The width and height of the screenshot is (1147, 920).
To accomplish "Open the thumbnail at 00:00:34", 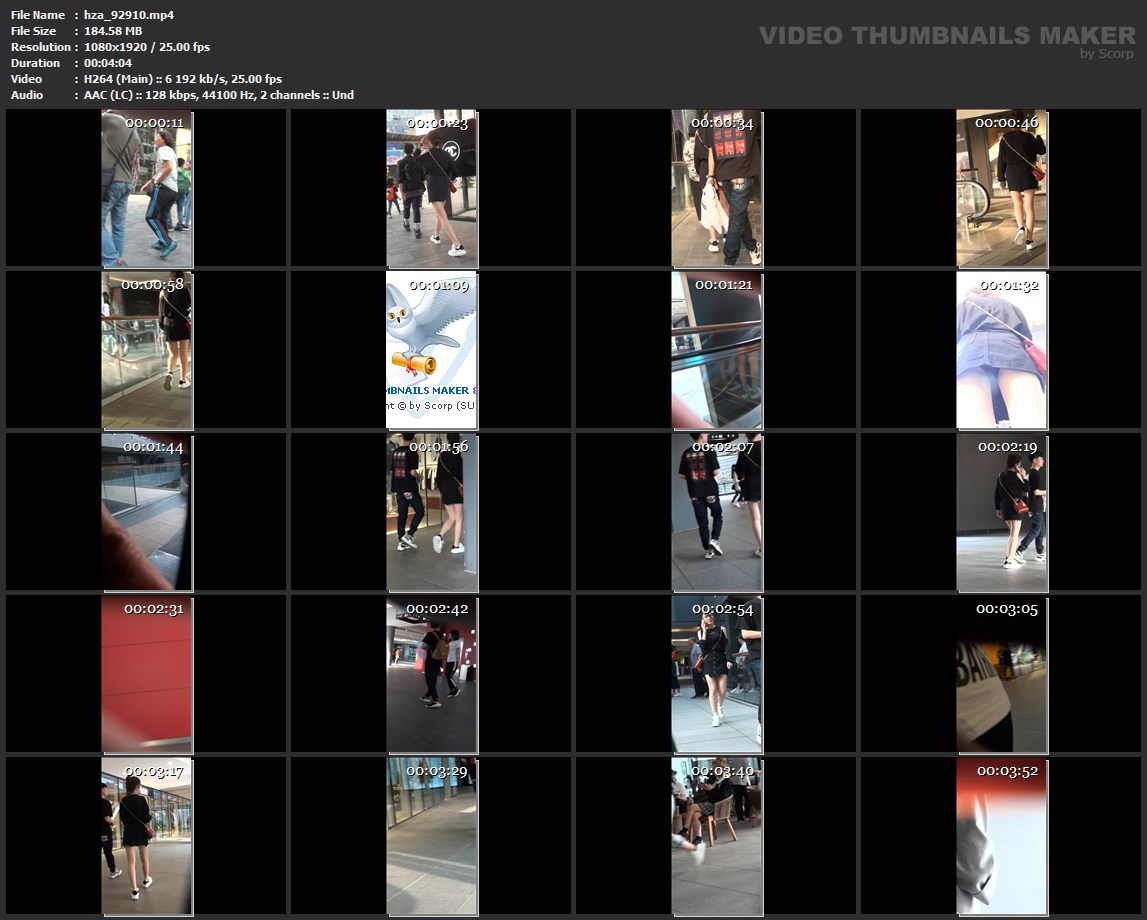I will coord(716,188).
